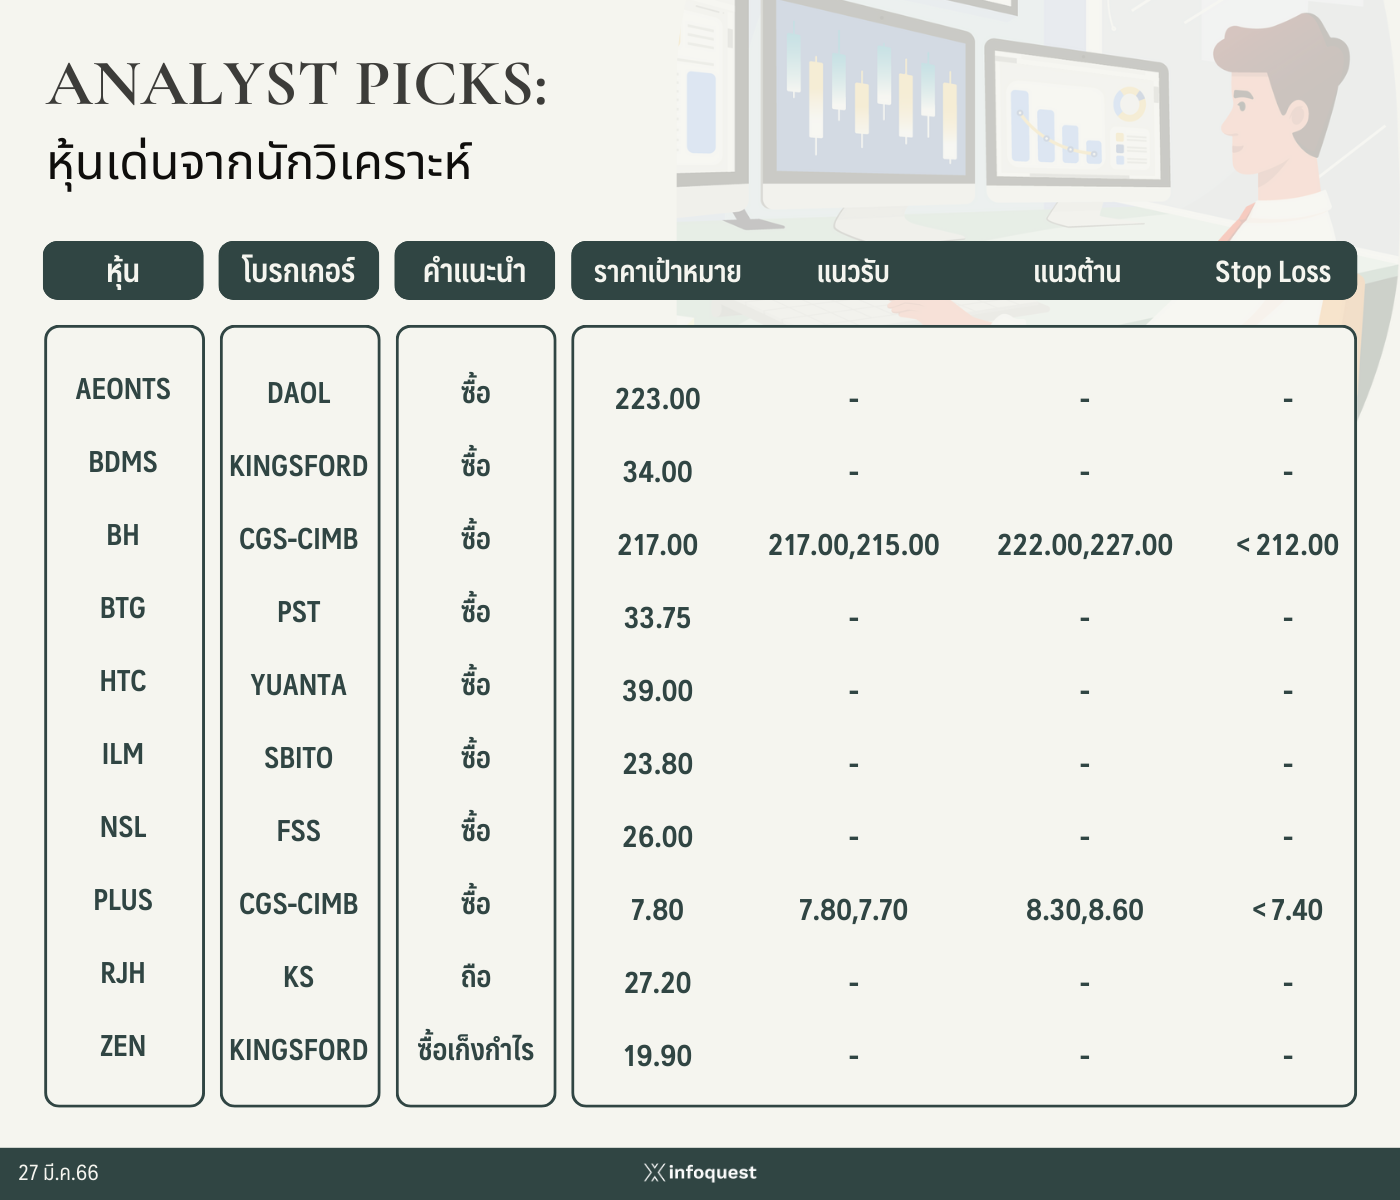Select the โบรกเกอร์ column header

[x=299, y=270]
